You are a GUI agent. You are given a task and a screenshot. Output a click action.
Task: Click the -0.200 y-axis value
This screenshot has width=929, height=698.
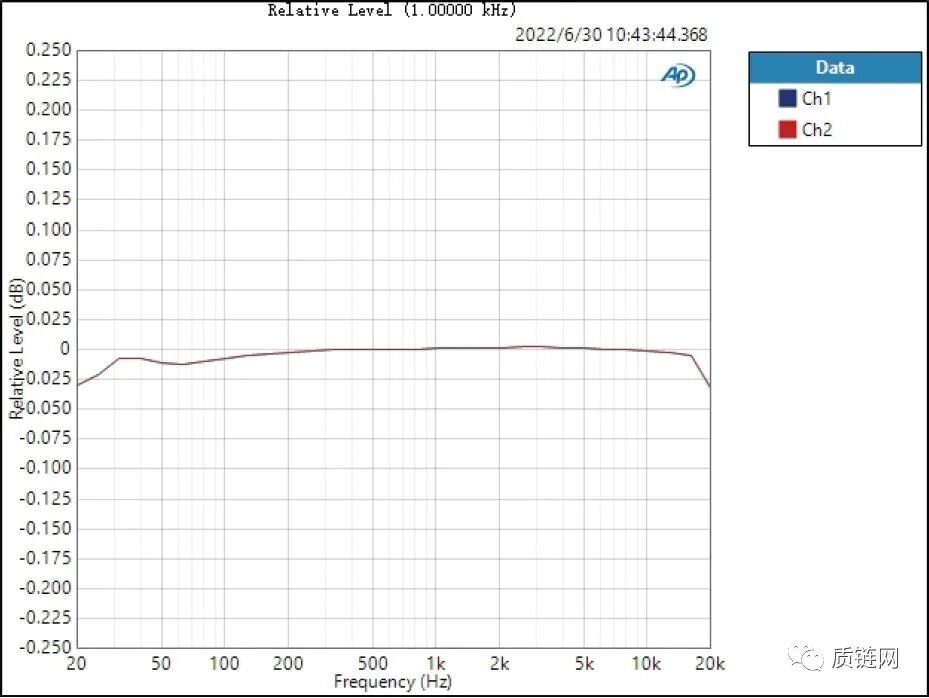[x=45, y=588]
